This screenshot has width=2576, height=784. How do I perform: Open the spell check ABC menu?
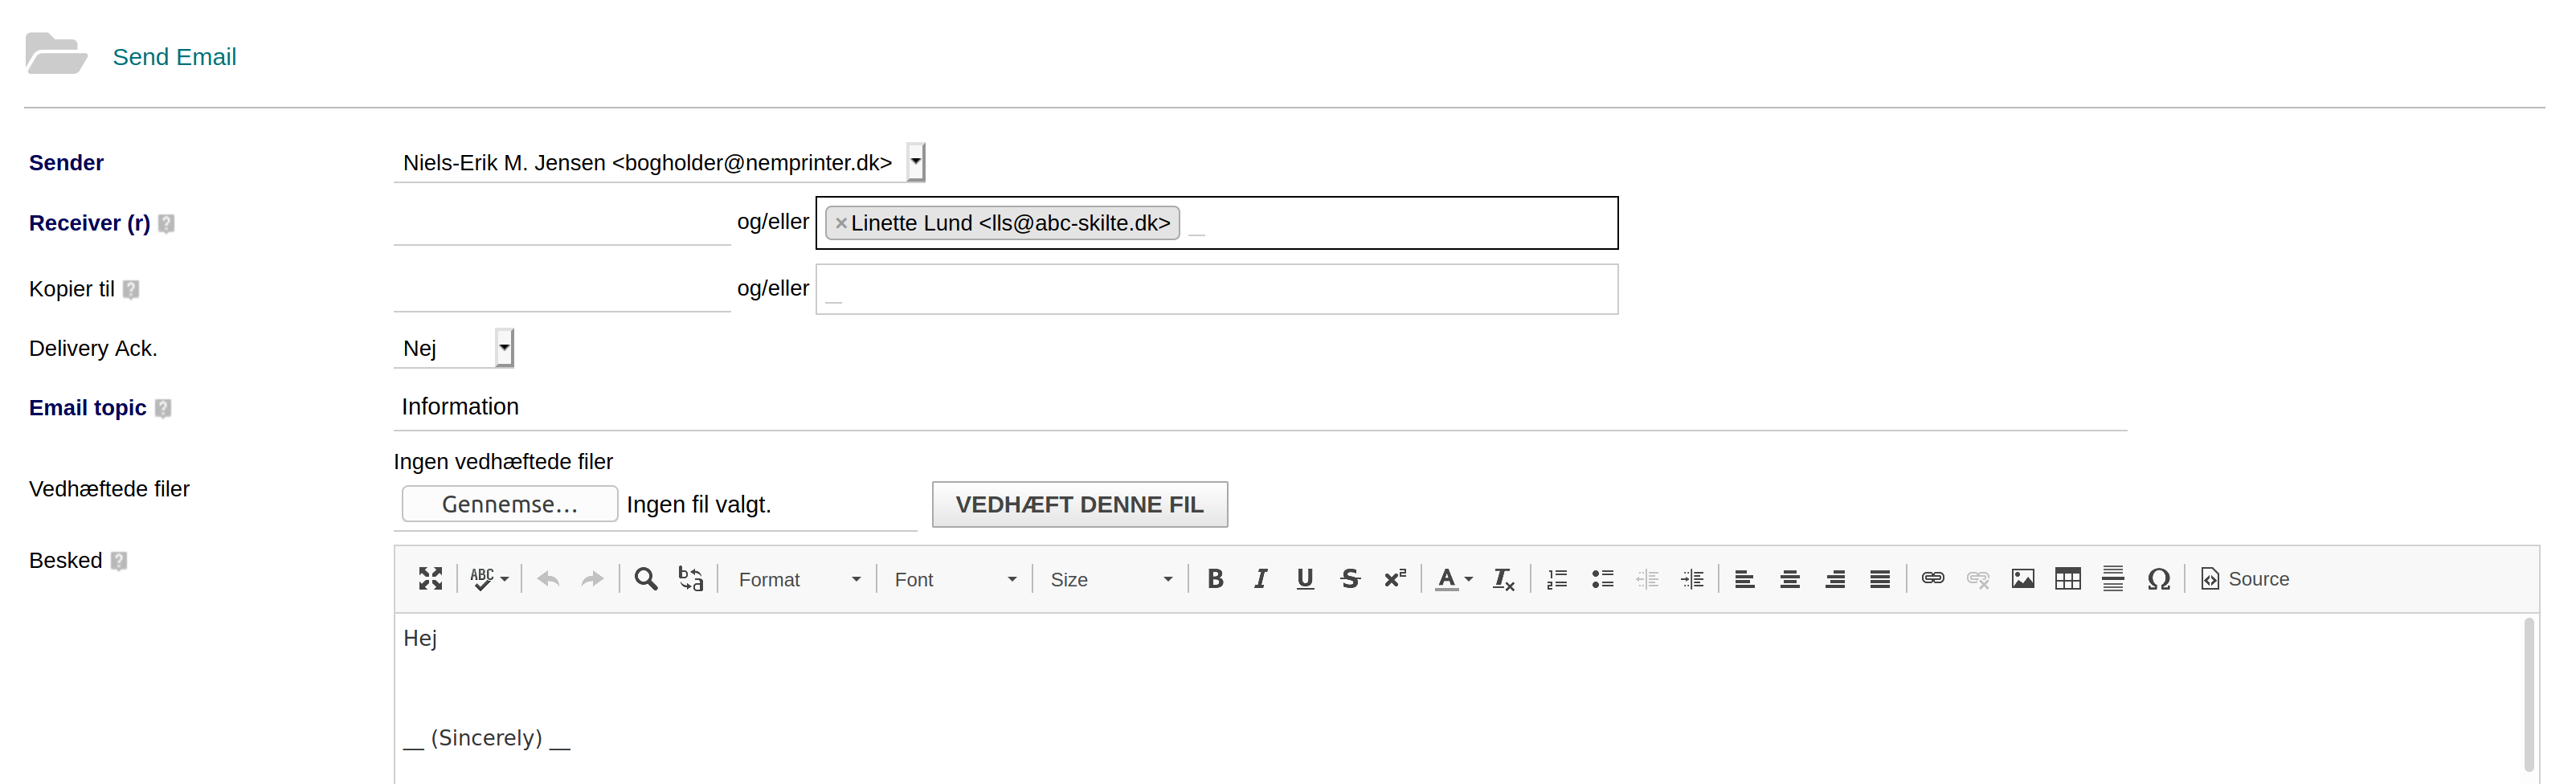coord(489,579)
